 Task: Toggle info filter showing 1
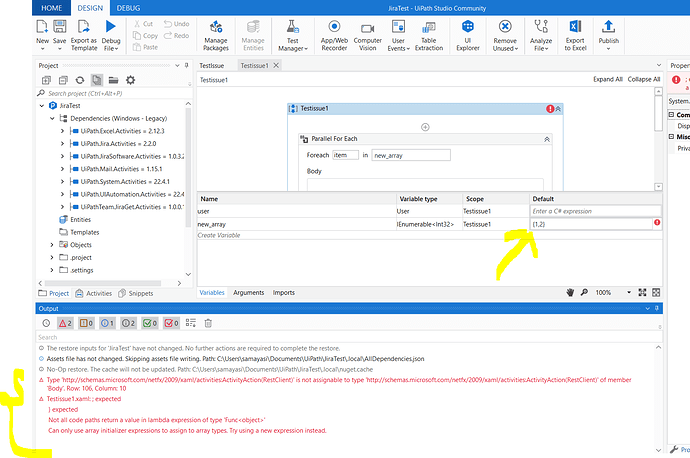coord(107,323)
